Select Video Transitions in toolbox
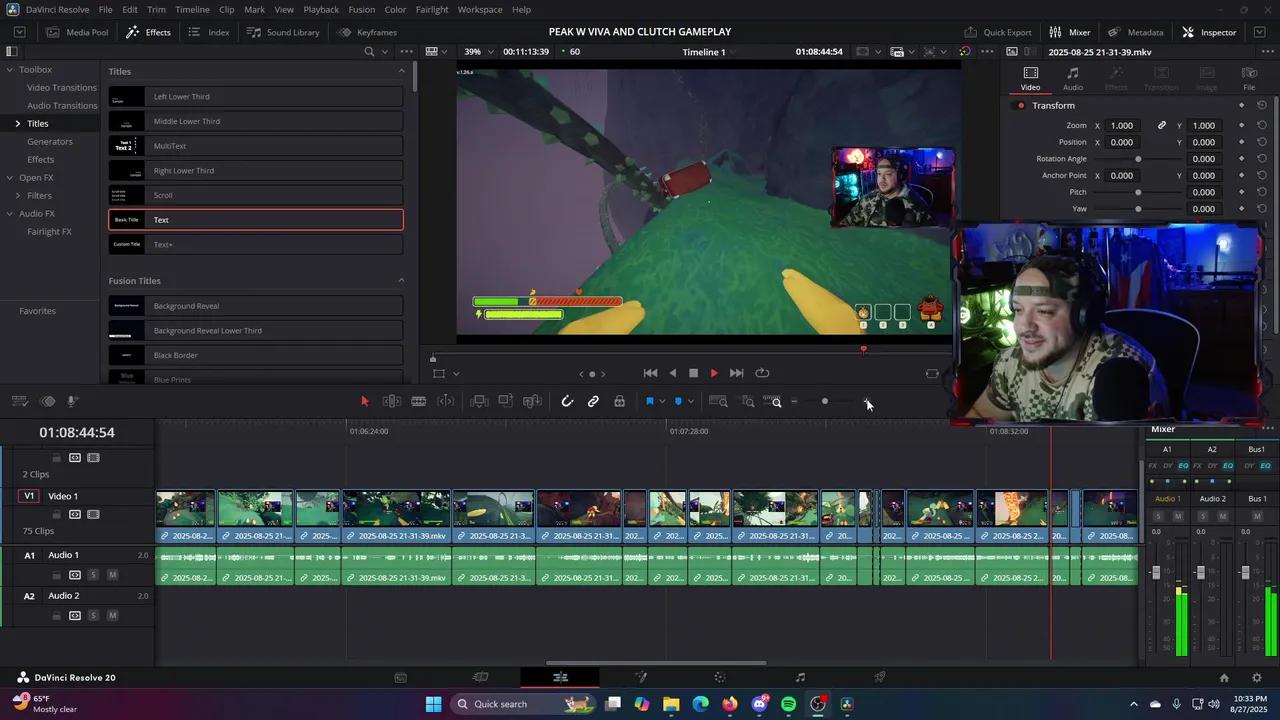1280x720 pixels. (x=62, y=88)
